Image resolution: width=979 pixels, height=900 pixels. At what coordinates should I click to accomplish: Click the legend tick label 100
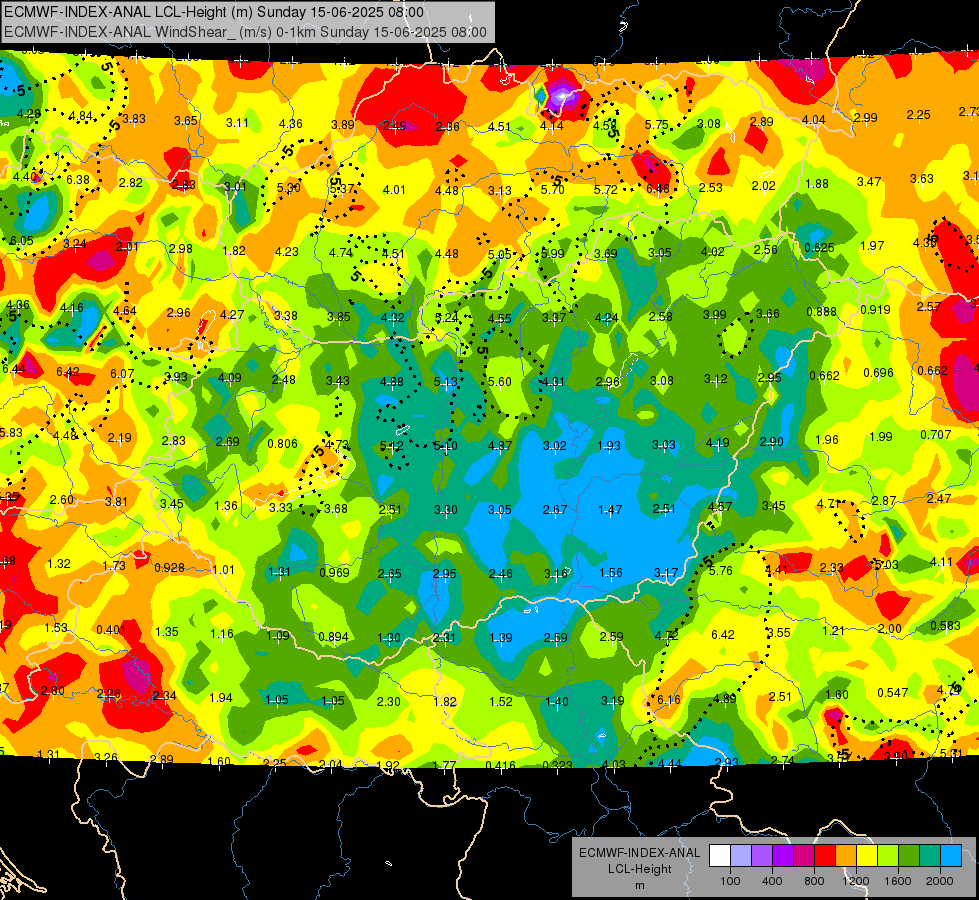pos(730,881)
